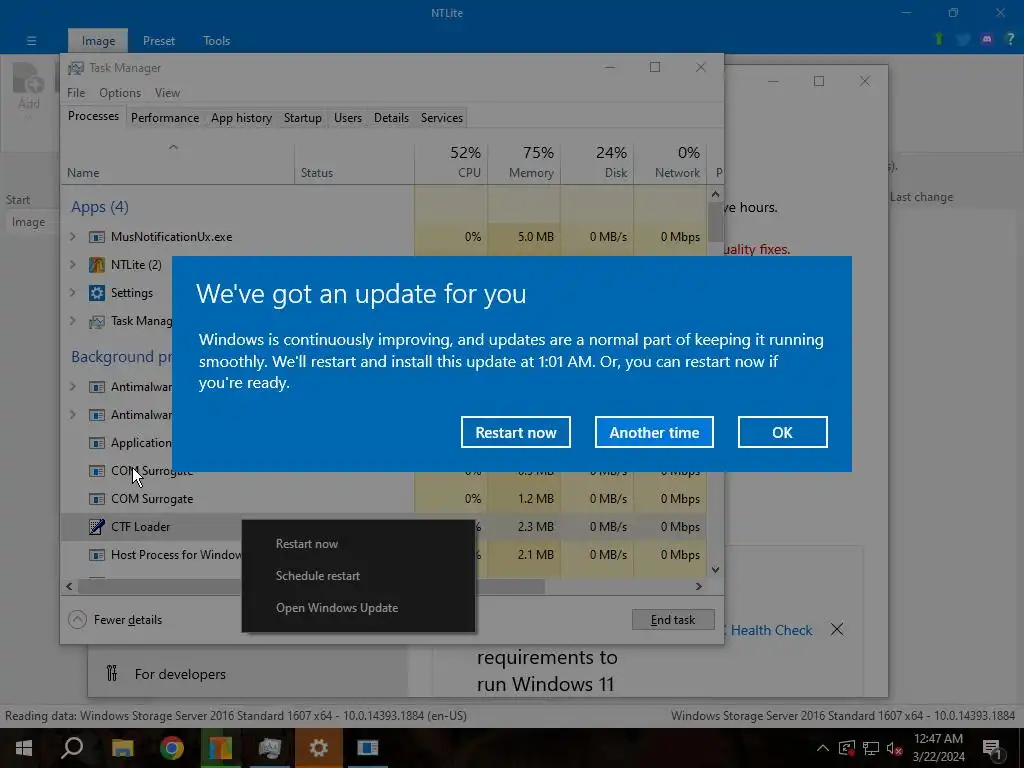Click horizontal scrollbar left arrow
This screenshot has width=1024, height=768.
69,586
